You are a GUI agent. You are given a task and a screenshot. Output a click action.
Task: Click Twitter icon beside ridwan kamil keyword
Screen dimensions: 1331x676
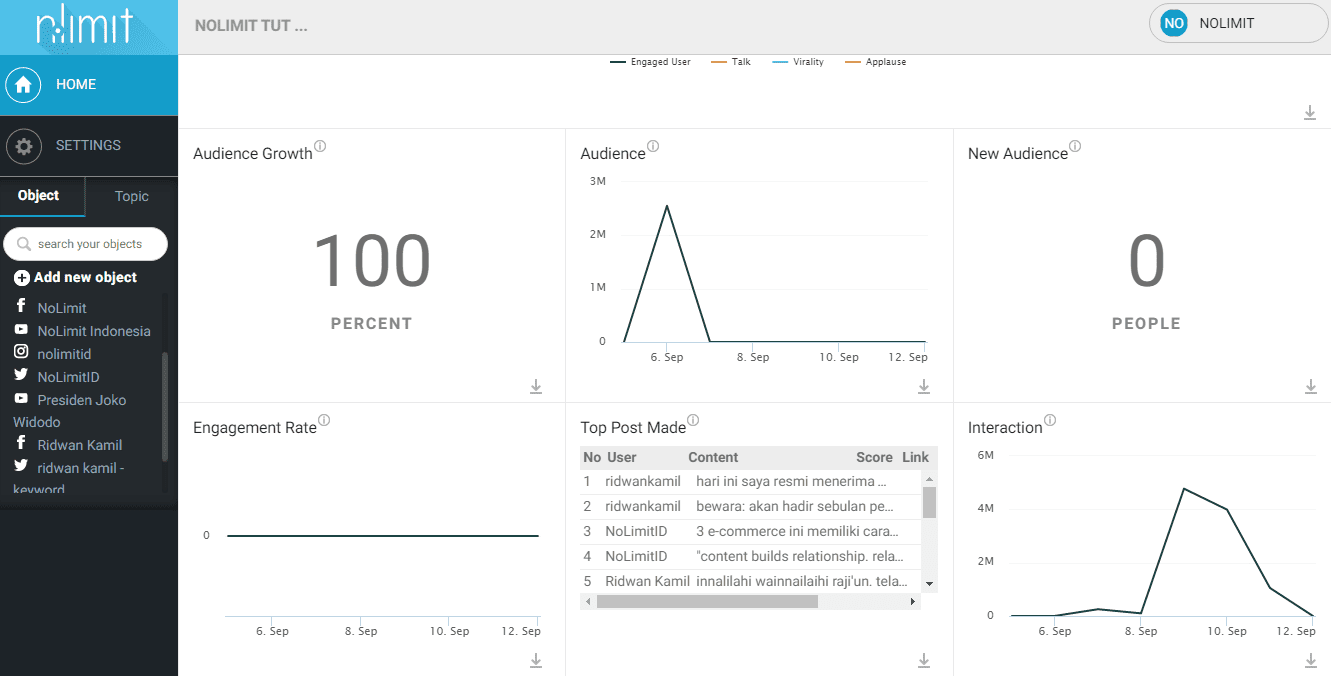click(21, 466)
